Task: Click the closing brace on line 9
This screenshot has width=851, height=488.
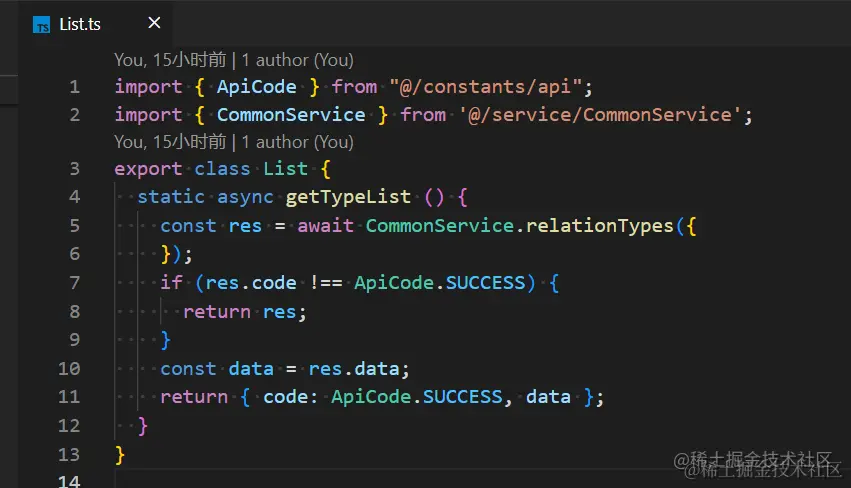Action: click(166, 340)
